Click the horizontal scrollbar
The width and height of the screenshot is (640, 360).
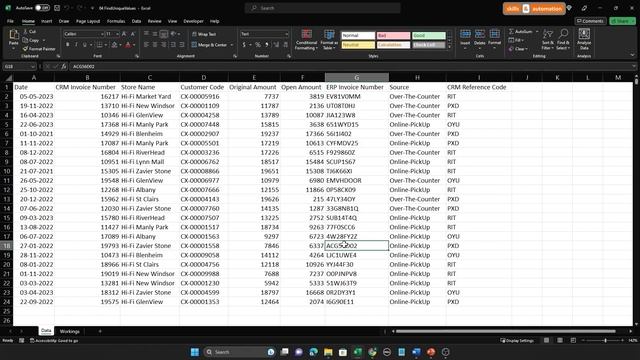coord(505,331)
